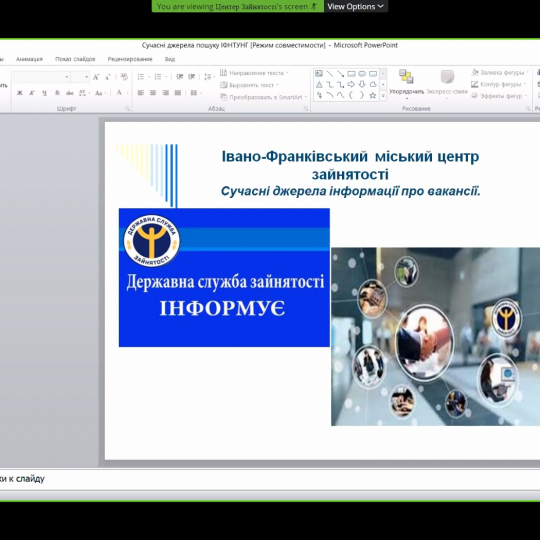Open the Показ слайдов tab
Screen dimensions: 540x540
tap(75, 59)
